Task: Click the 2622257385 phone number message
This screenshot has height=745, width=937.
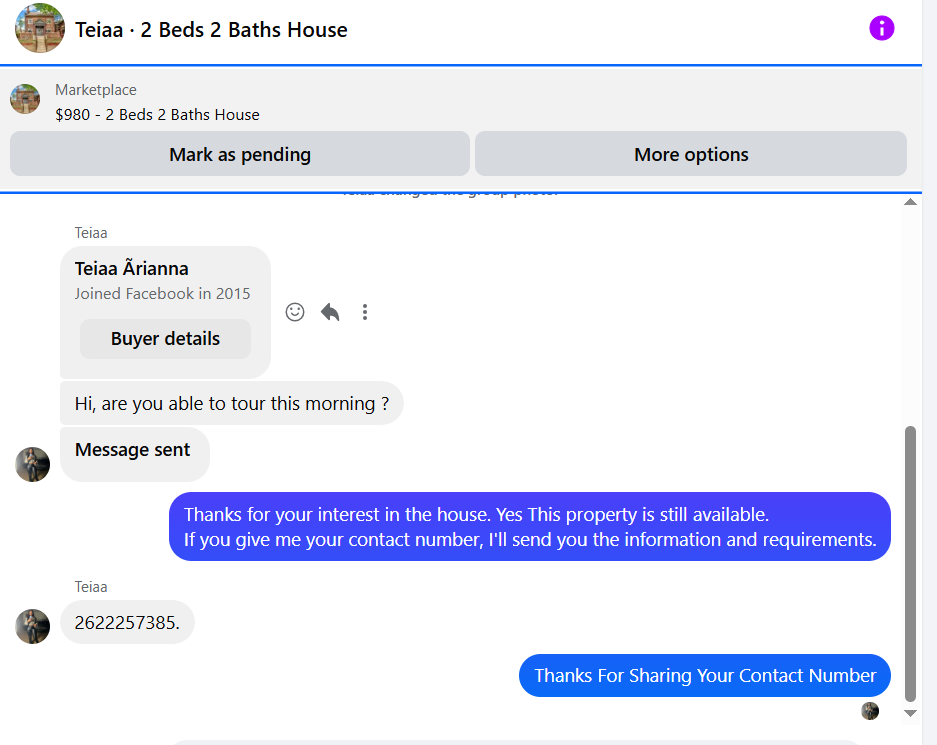Action: 127,623
